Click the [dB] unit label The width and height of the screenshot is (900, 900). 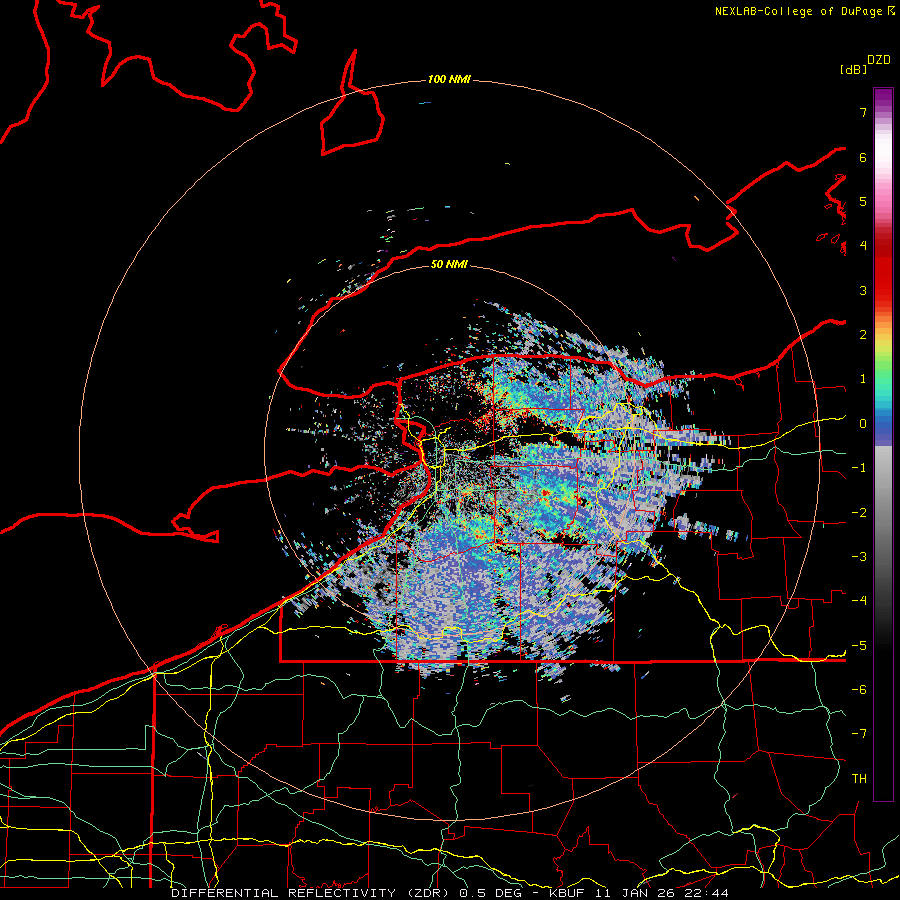[853, 69]
